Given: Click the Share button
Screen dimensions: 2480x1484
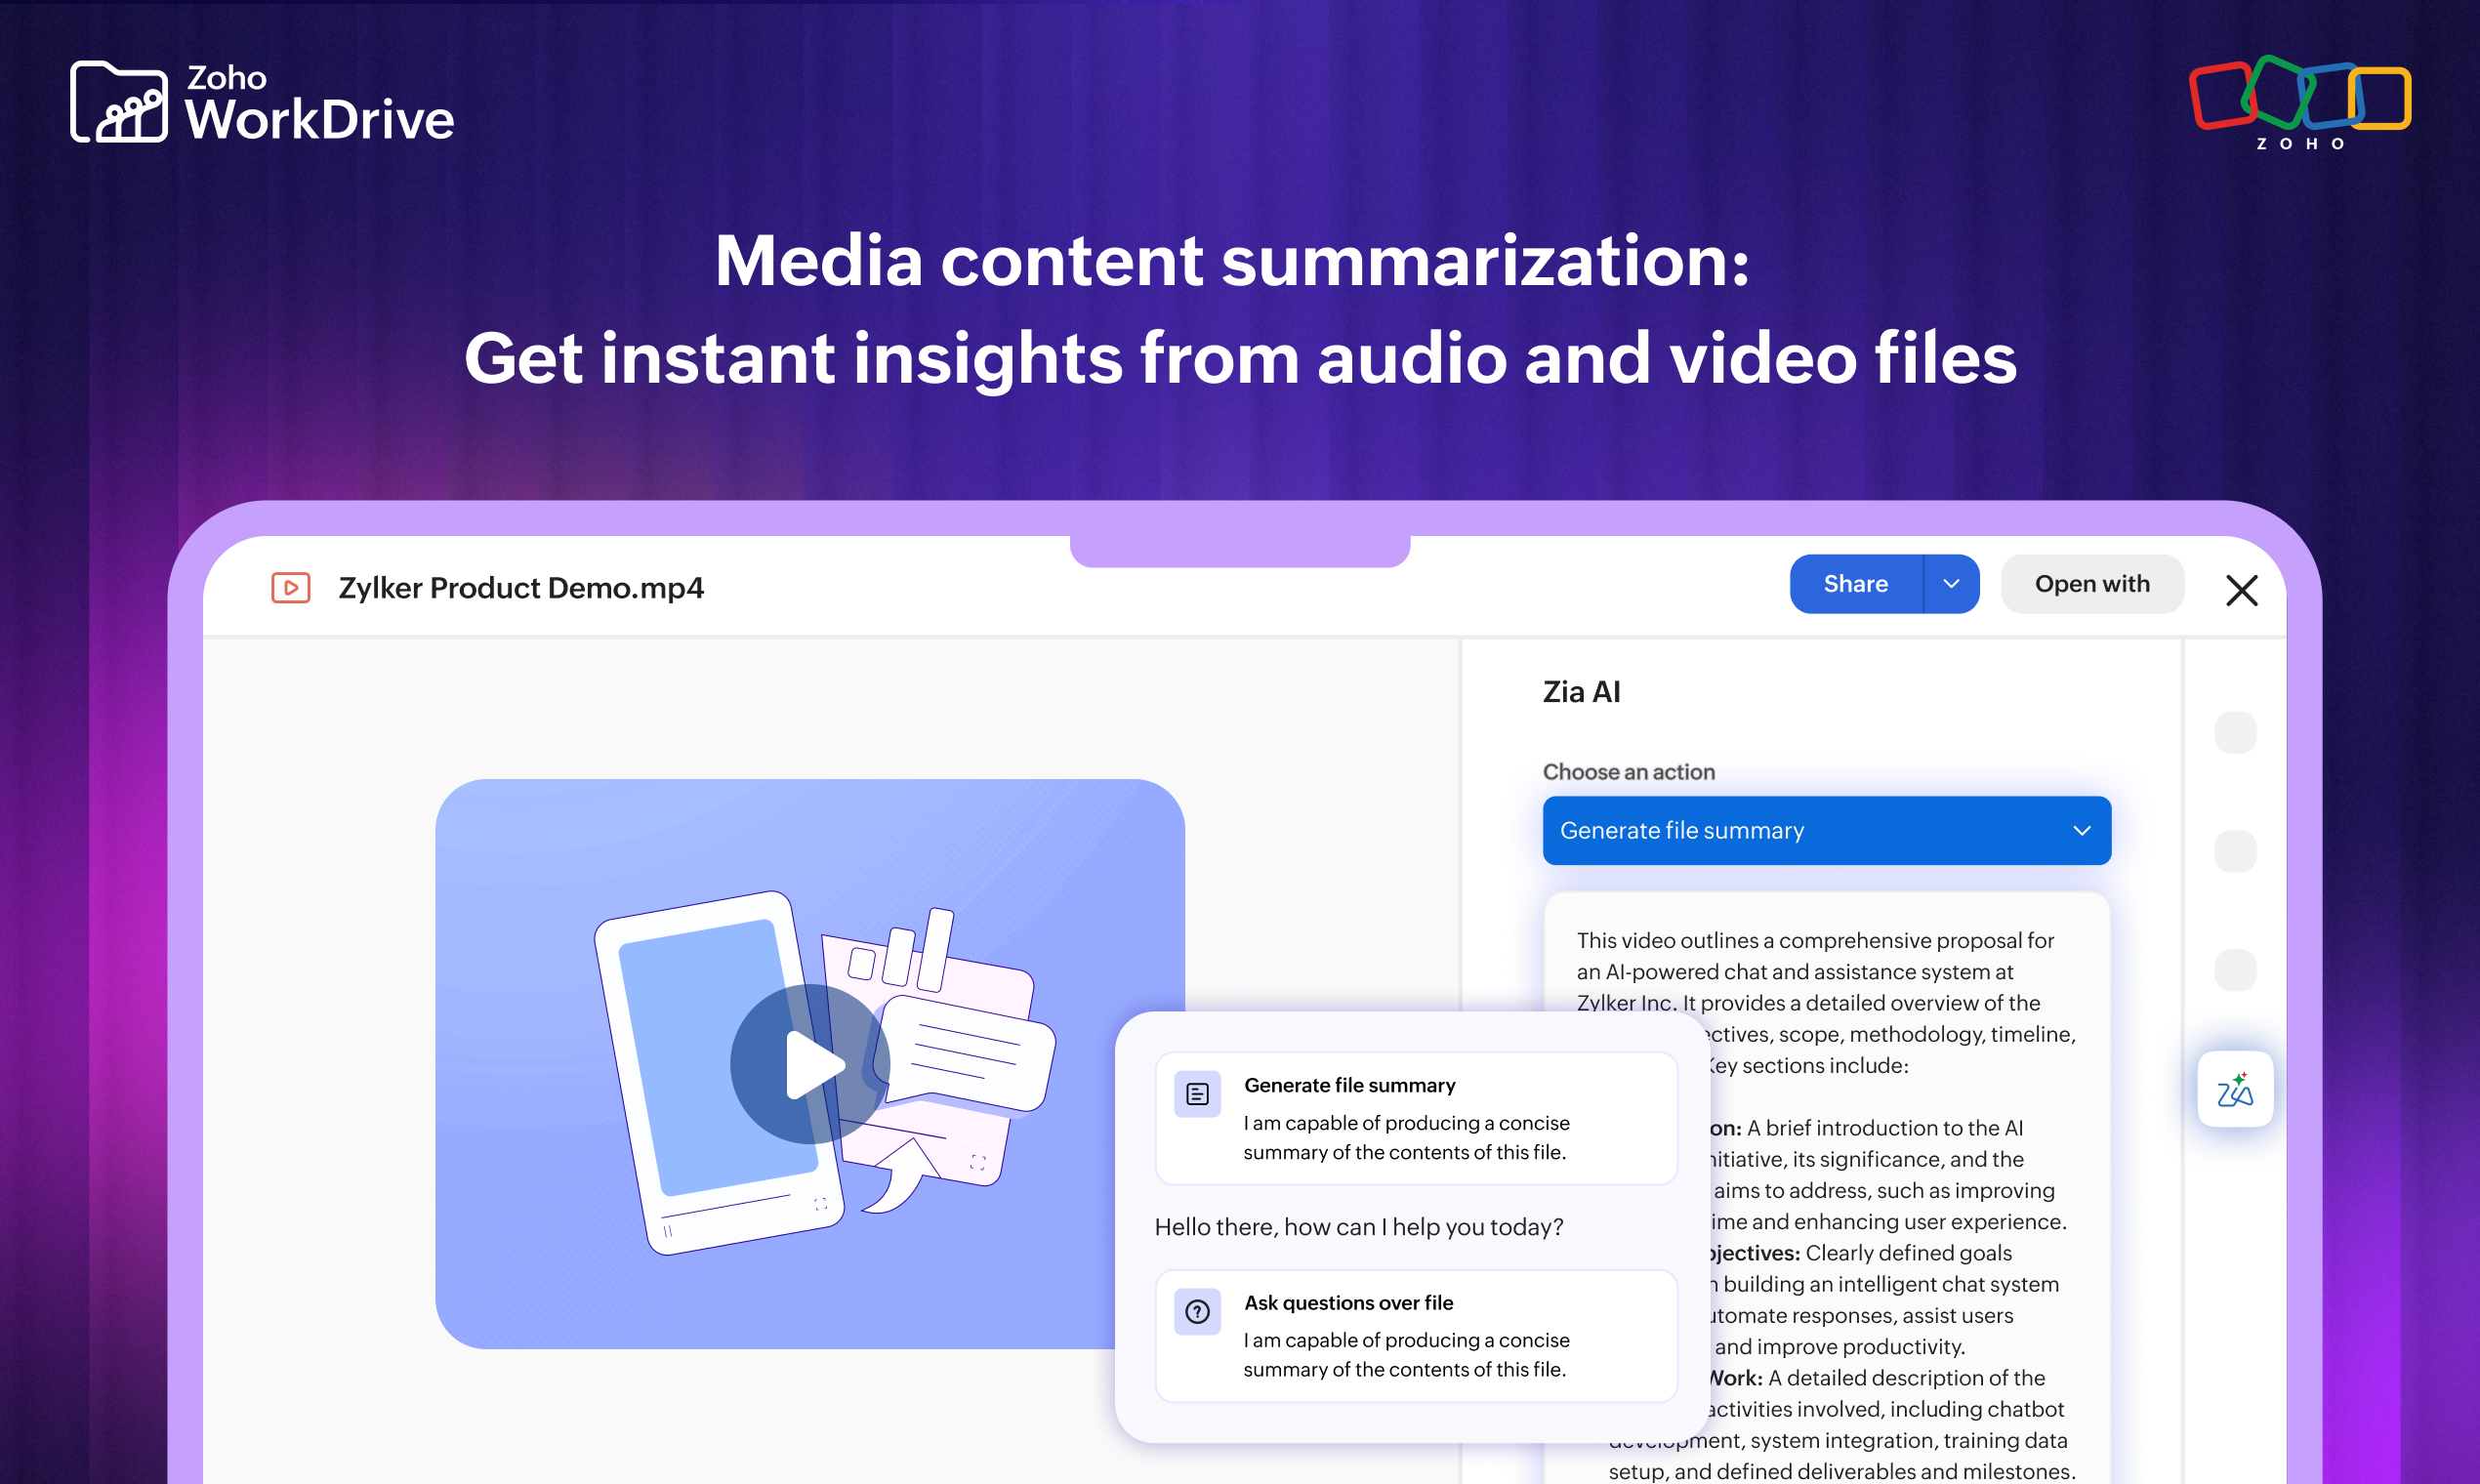Looking at the screenshot, I should click(x=1856, y=583).
